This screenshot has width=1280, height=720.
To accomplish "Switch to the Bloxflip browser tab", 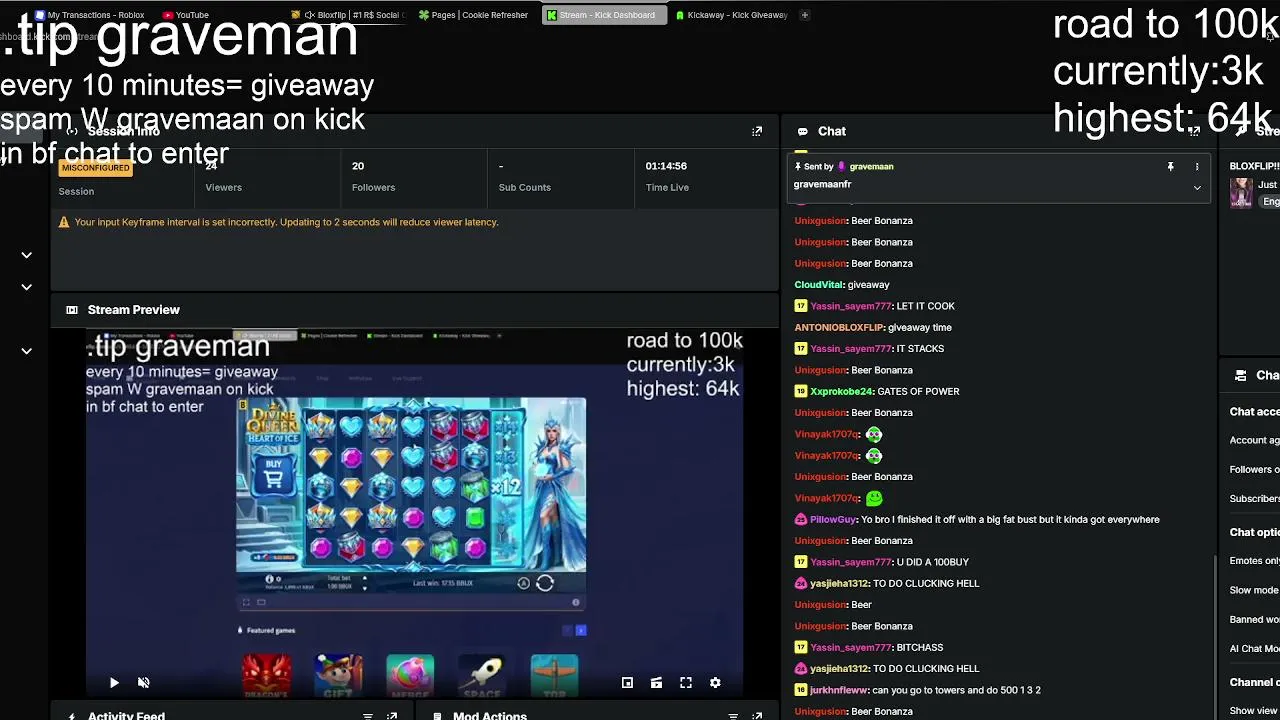I will click(x=350, y=15).
